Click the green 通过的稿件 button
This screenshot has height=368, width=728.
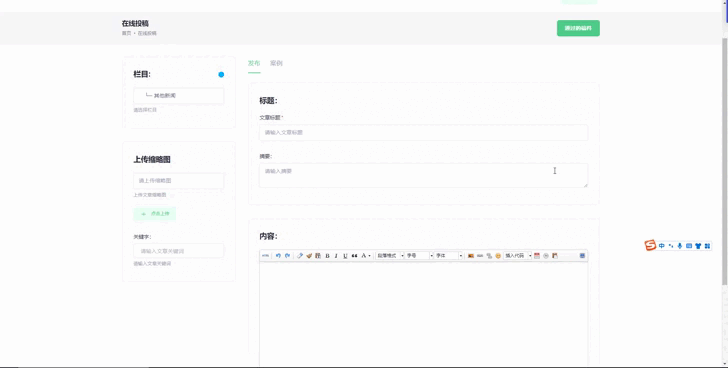point(578,28)
